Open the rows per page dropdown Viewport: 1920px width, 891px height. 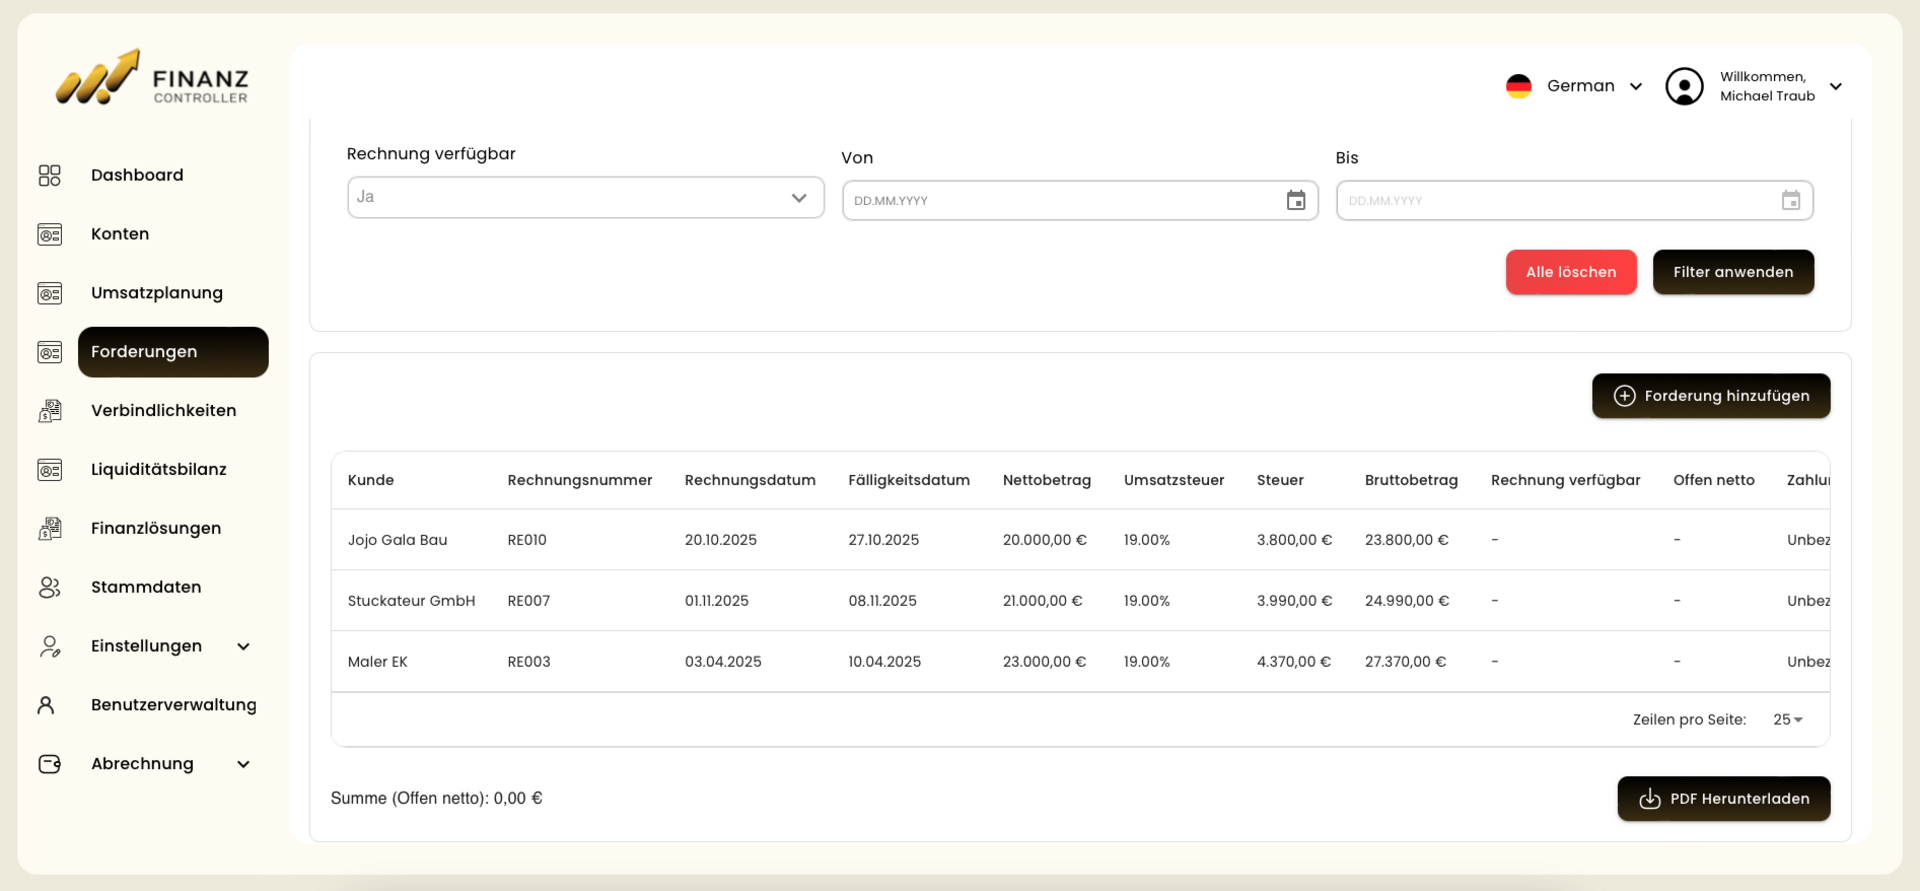(x=1787, y=720)
